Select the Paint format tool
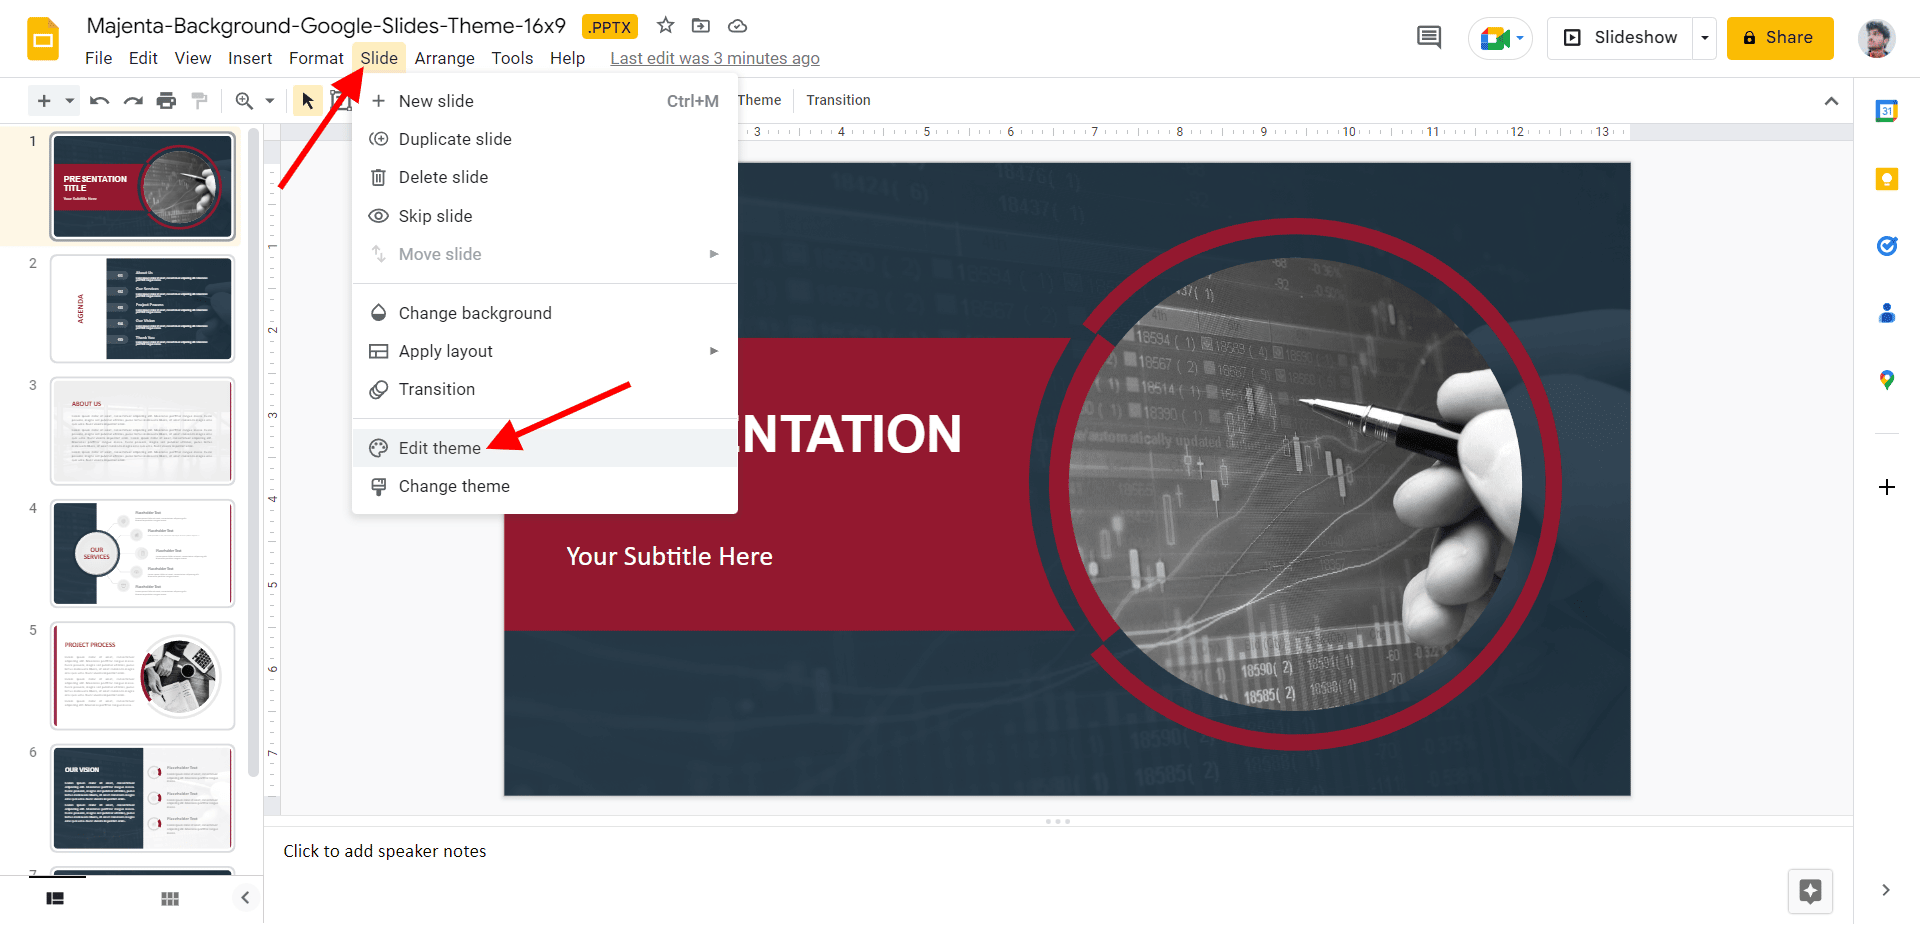This screenshot has width=1921, height=925. coord(199,100)
